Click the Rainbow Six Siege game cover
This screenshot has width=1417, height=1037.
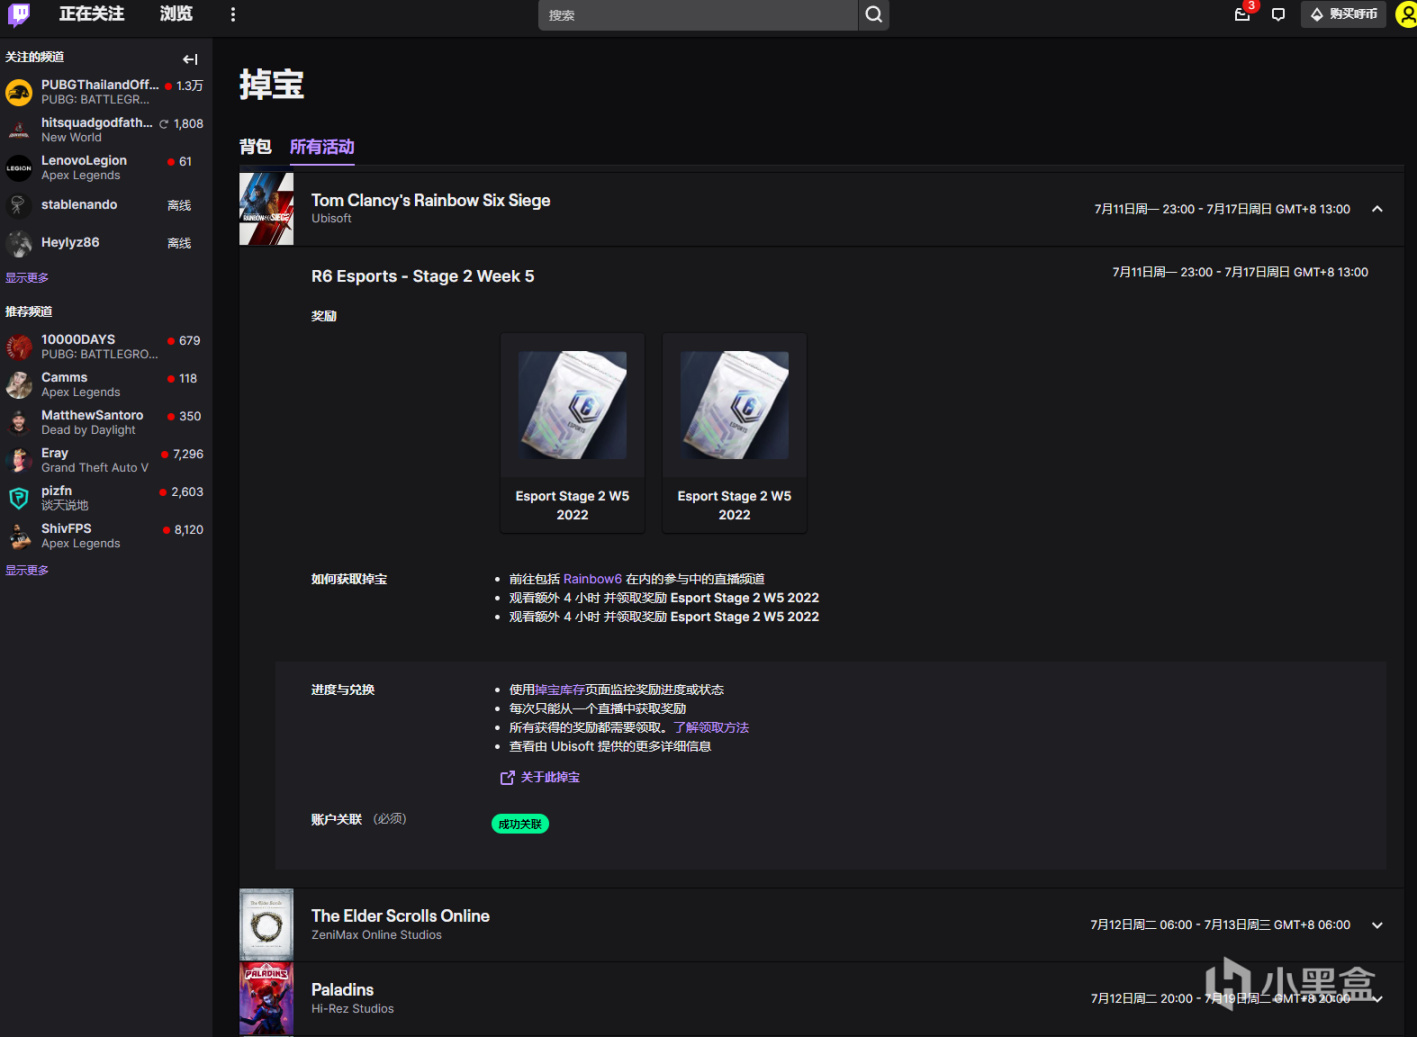click(266, 209)
